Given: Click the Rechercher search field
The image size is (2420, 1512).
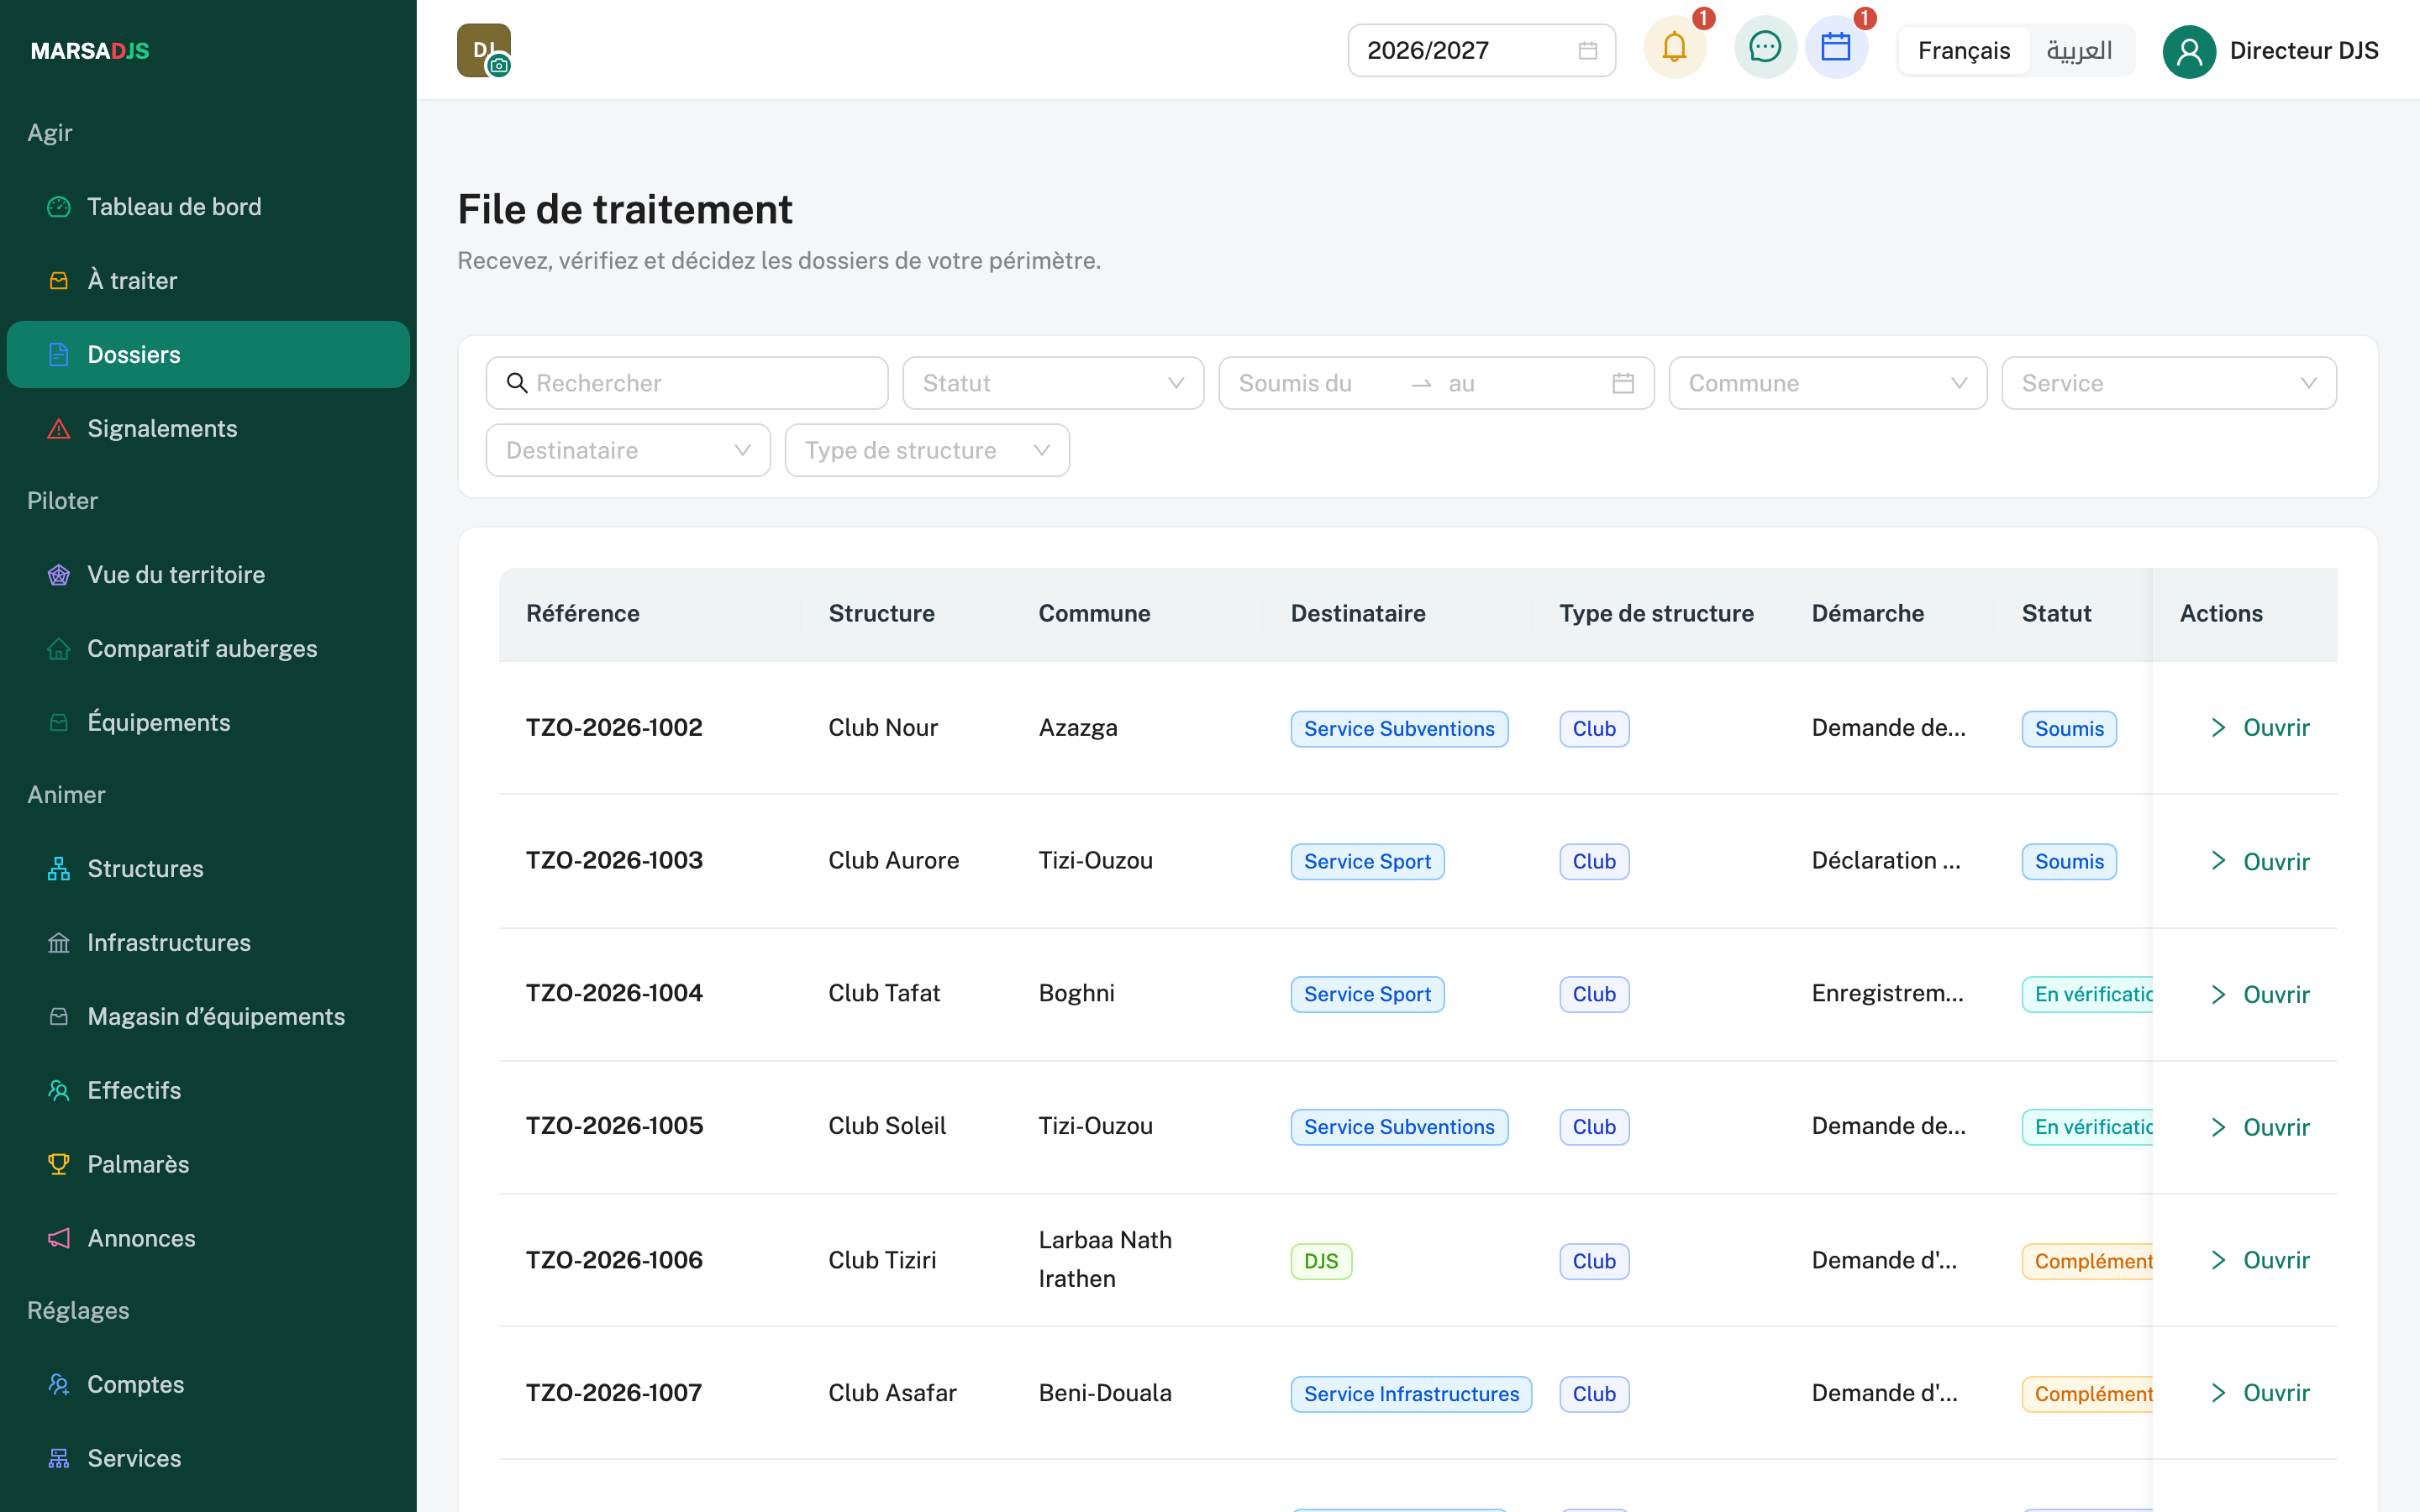Looking at the screenshot, I should pyautogui.click(x=687, y=383).
